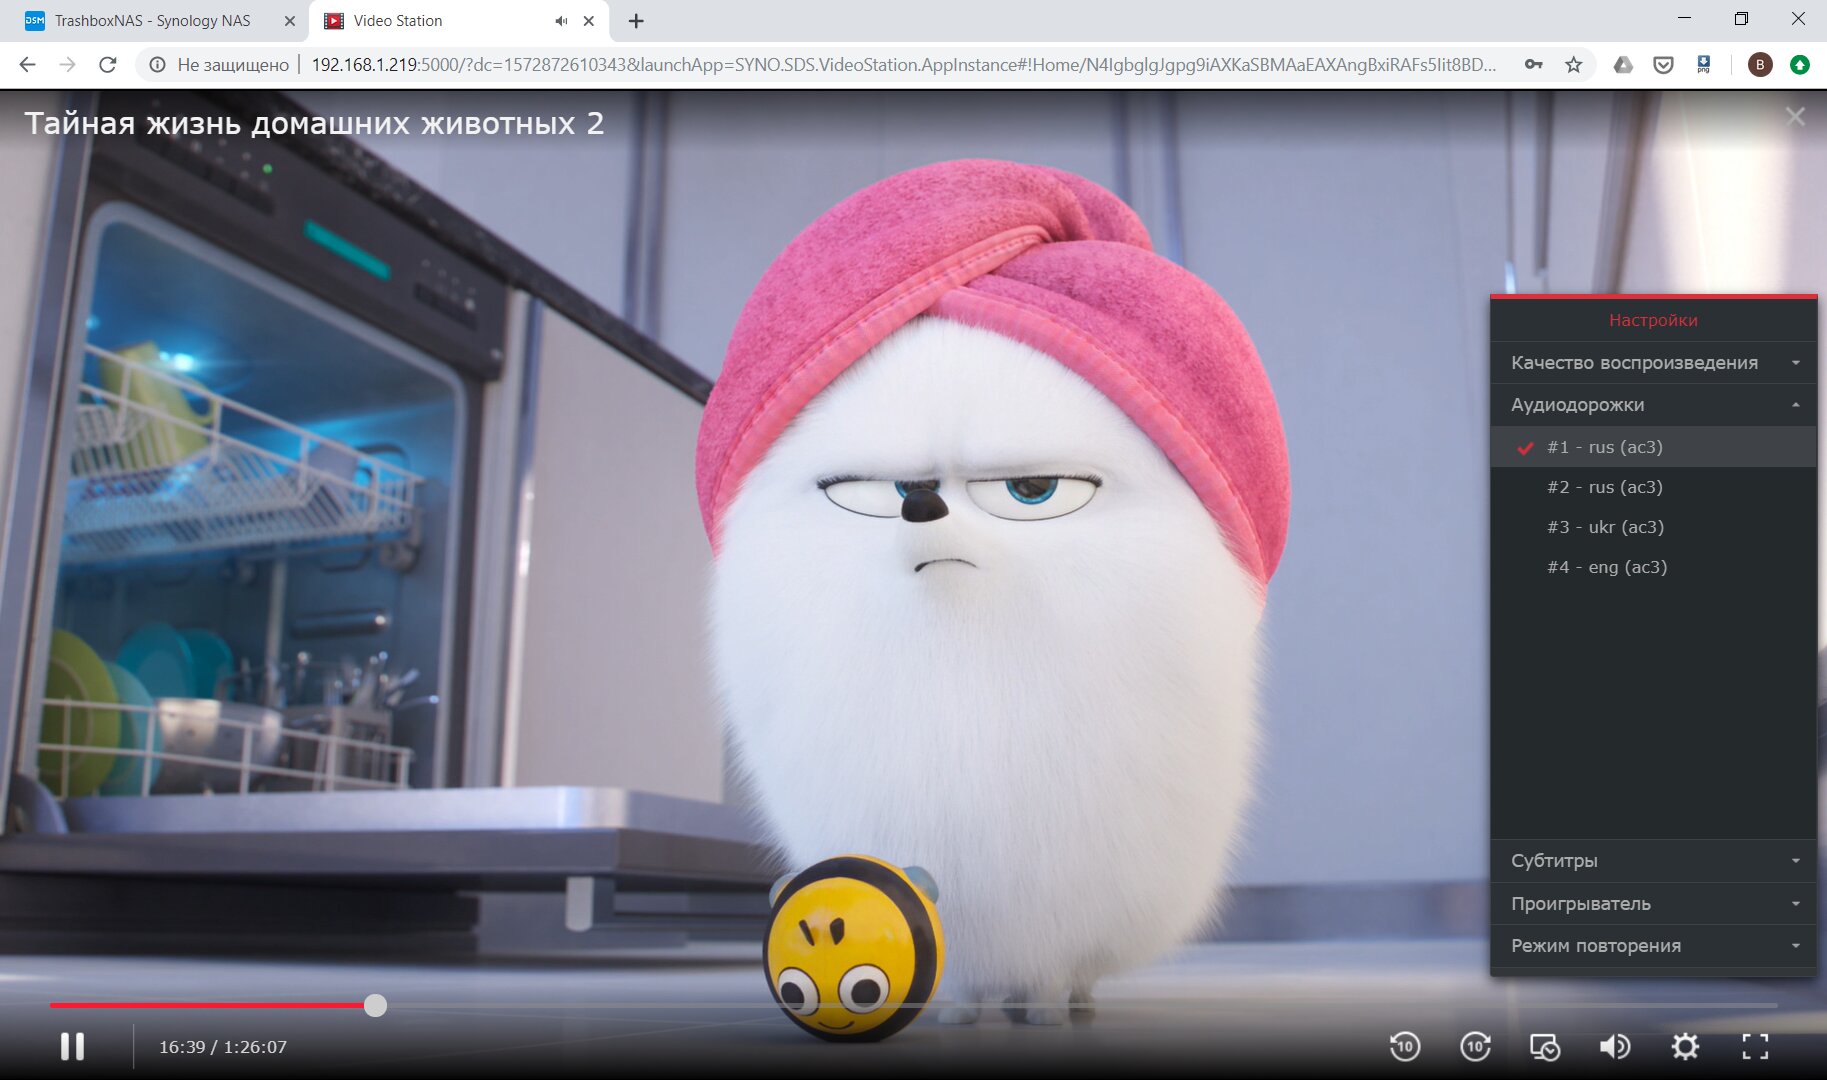The height and width of the screenshot is (1080, 1827).
Task: Enter fullscreen mode
Action: tap(1755, 1046)
